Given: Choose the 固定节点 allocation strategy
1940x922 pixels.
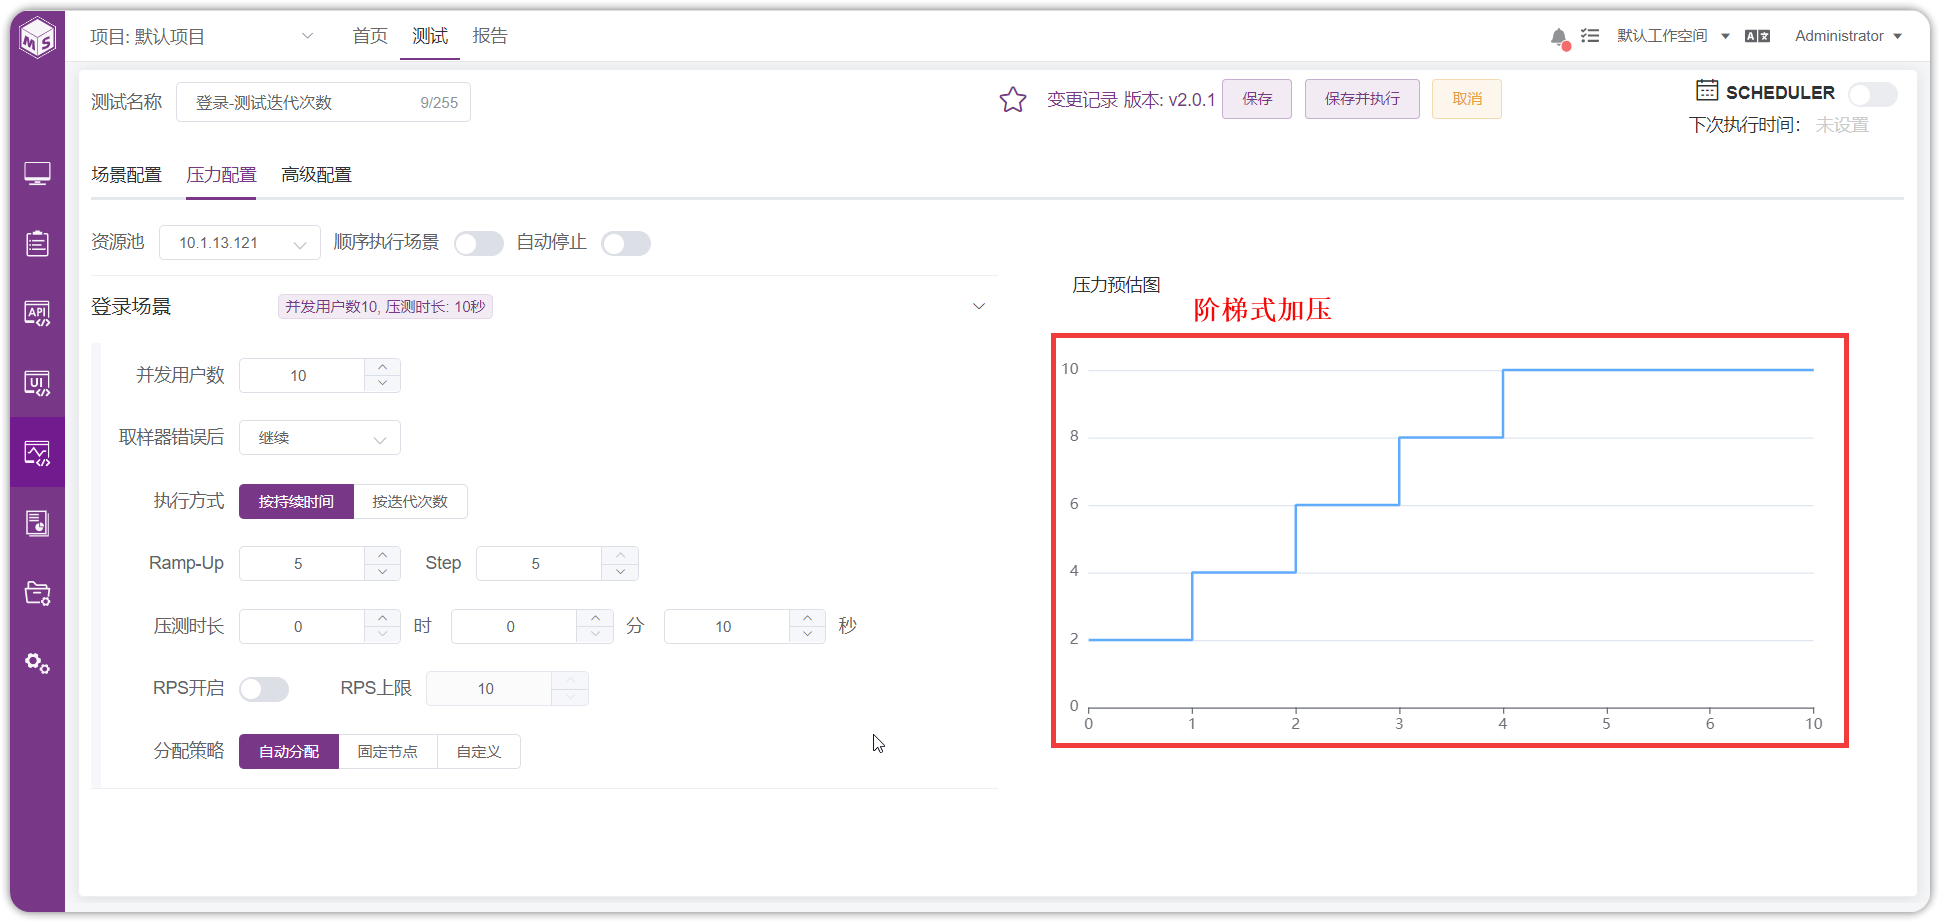Looking at the screenshot, I should [x=388, y=751].
